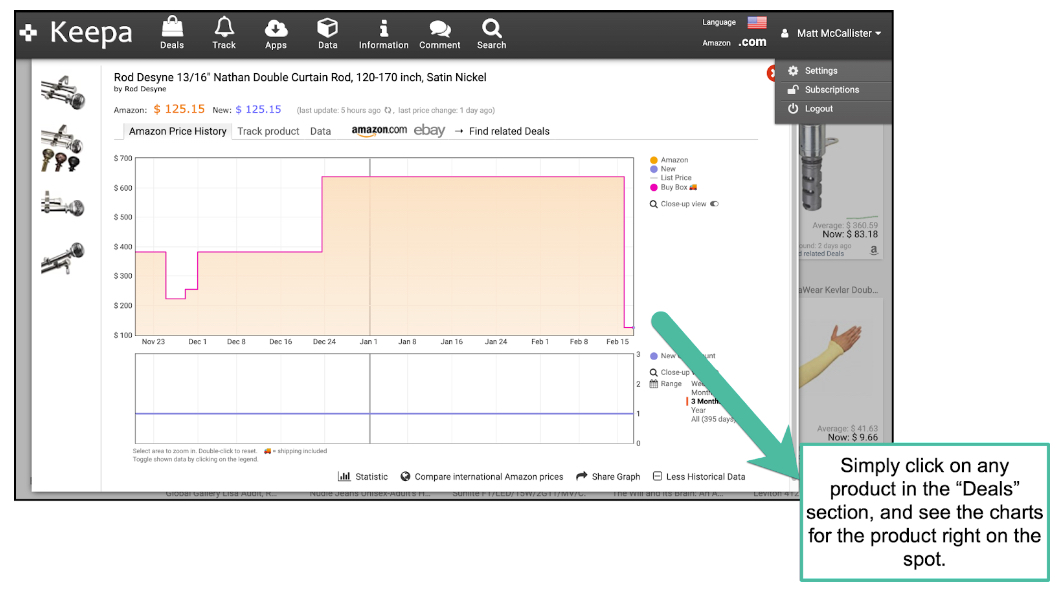Collapse with Less Historical Data
Viewport: 1058px width, 594px height.
click(699, 477)
